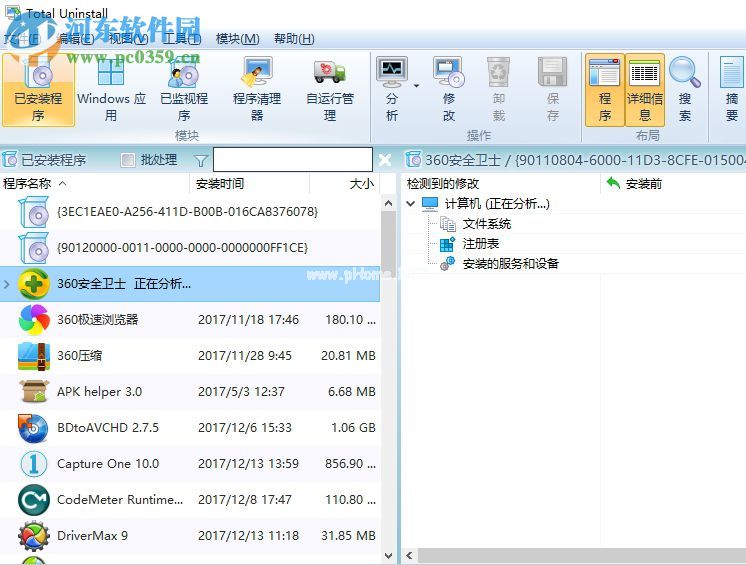
Task: Click the 文件系统 files icon
Action: [447, 224]
